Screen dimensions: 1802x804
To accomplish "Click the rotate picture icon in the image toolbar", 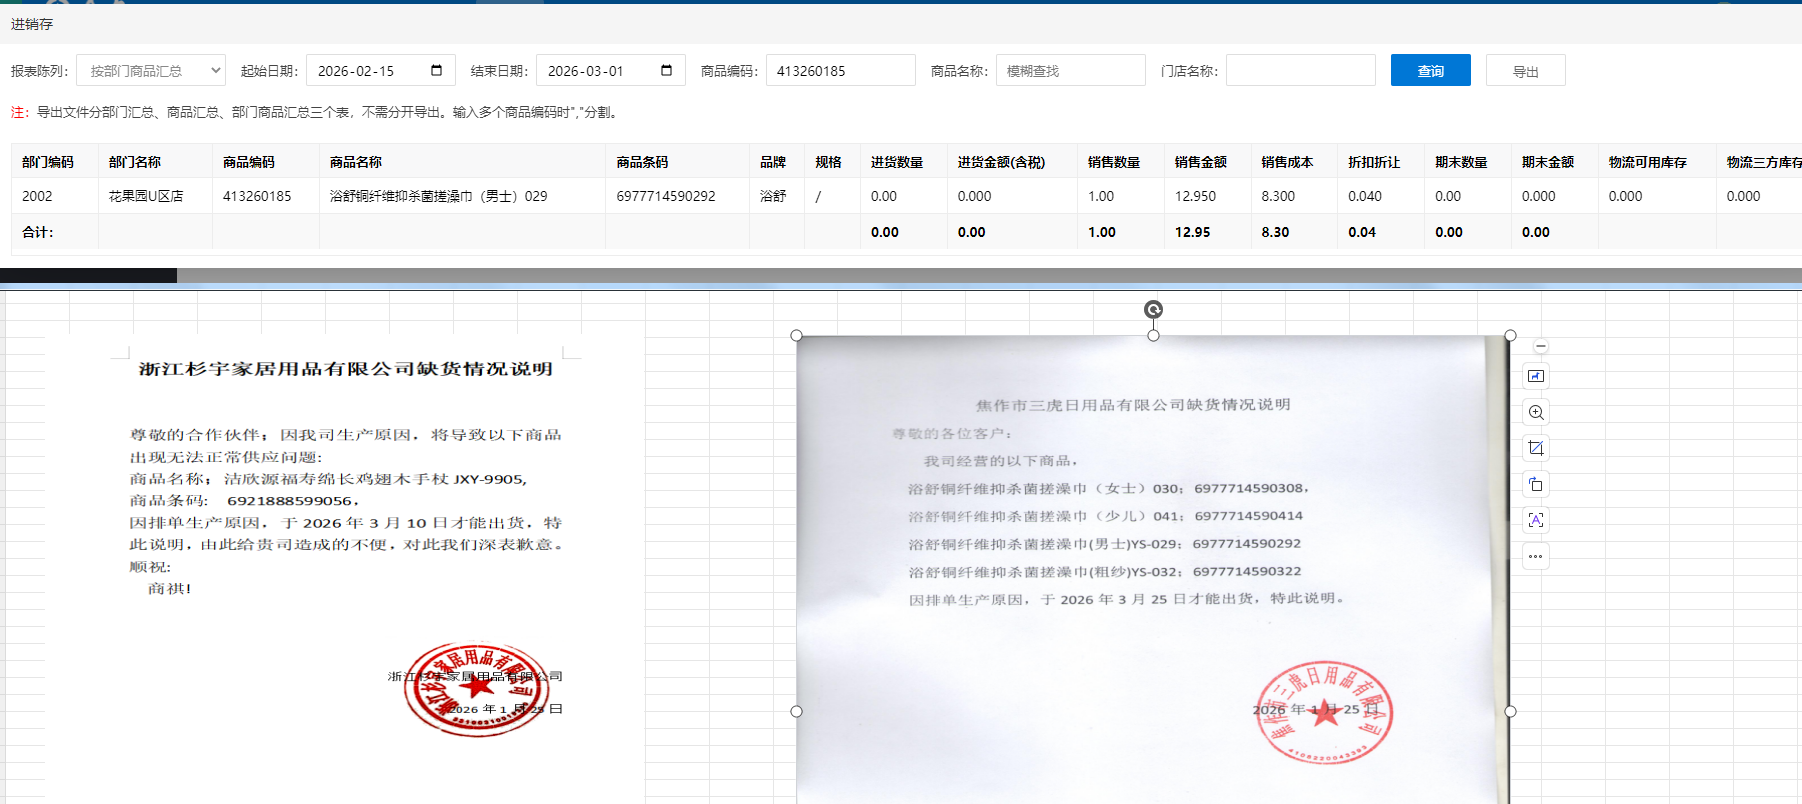I will 1536,485.
